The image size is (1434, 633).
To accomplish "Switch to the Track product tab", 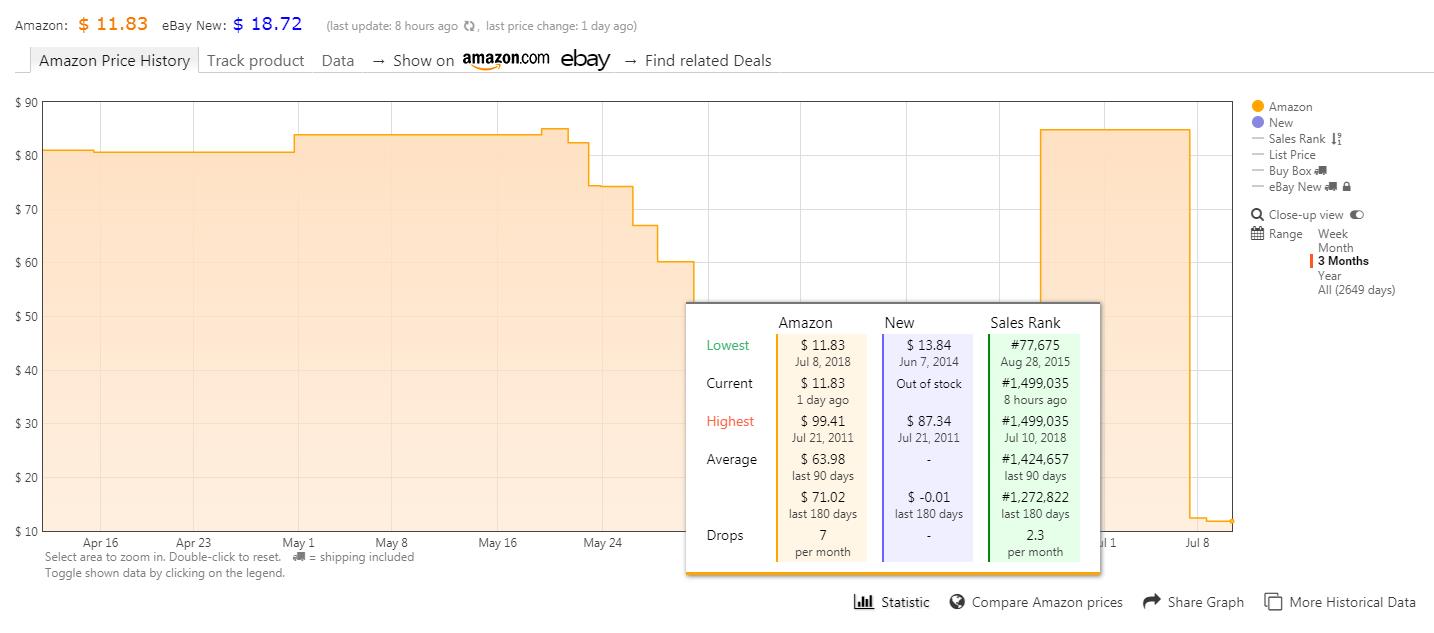I will tap(255, 60).
